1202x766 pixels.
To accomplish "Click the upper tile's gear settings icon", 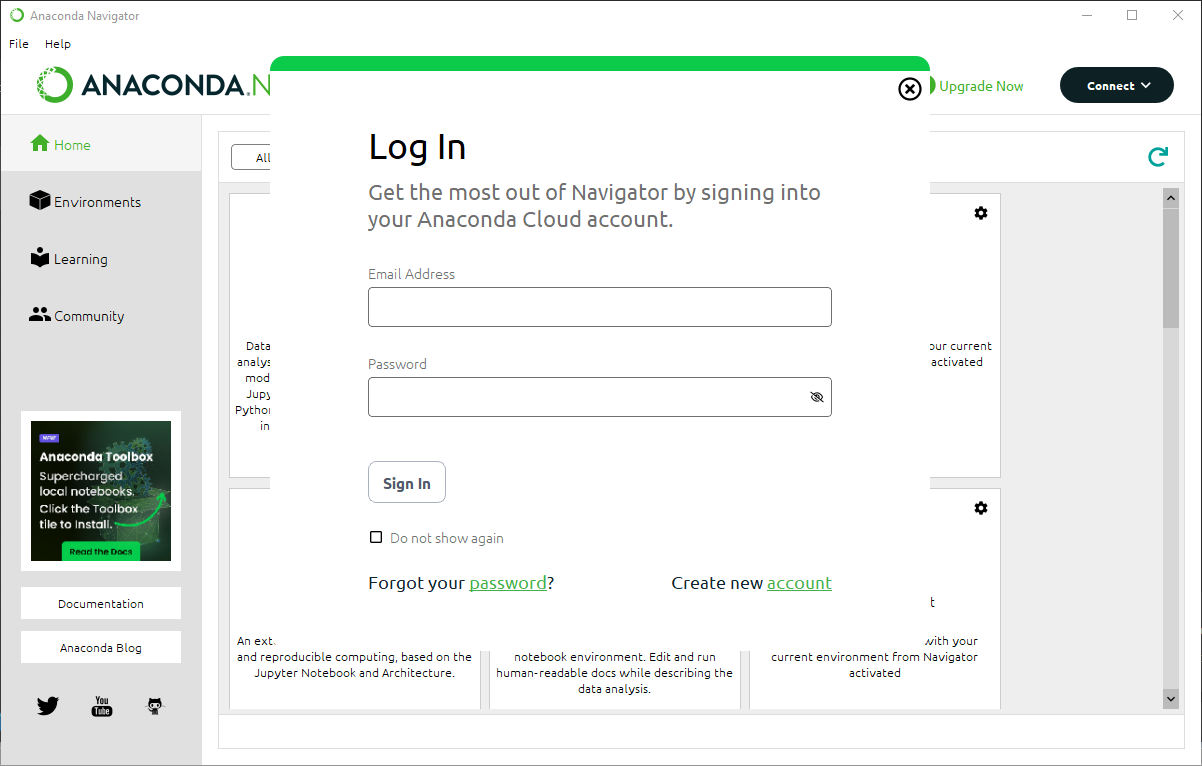I will [981, 213].
